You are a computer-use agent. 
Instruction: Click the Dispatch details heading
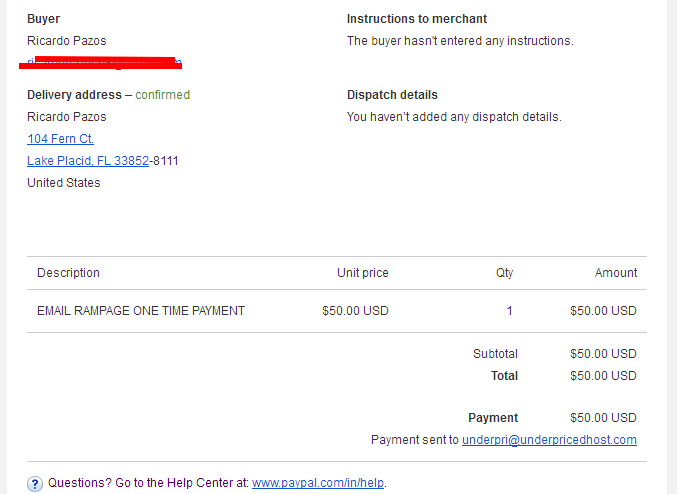392,95
